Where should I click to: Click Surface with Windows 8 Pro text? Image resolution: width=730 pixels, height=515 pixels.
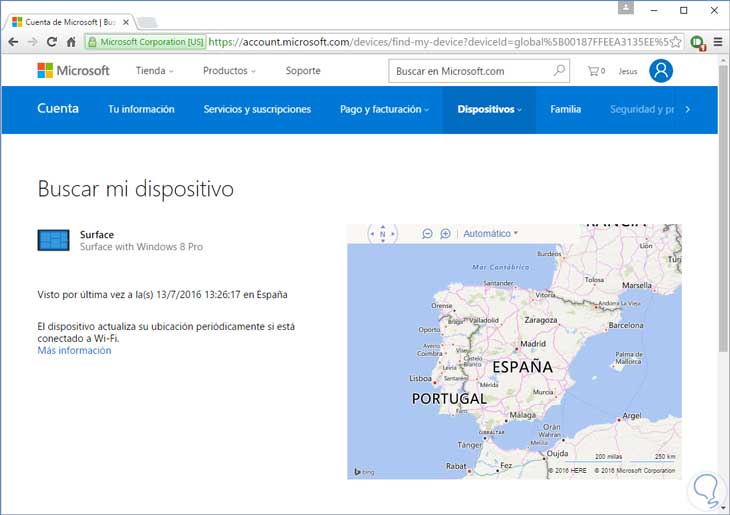141,247
